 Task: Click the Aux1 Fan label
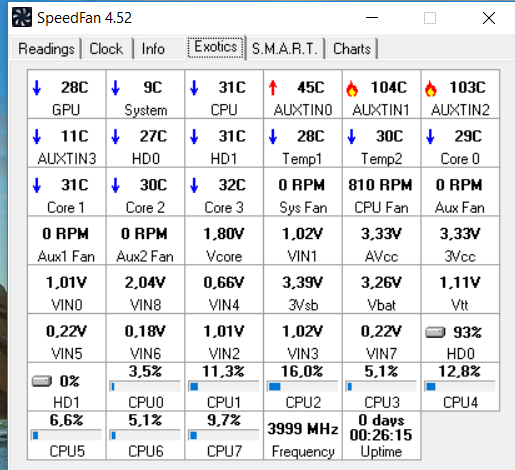pyautogui.click(x=66, y=257)
